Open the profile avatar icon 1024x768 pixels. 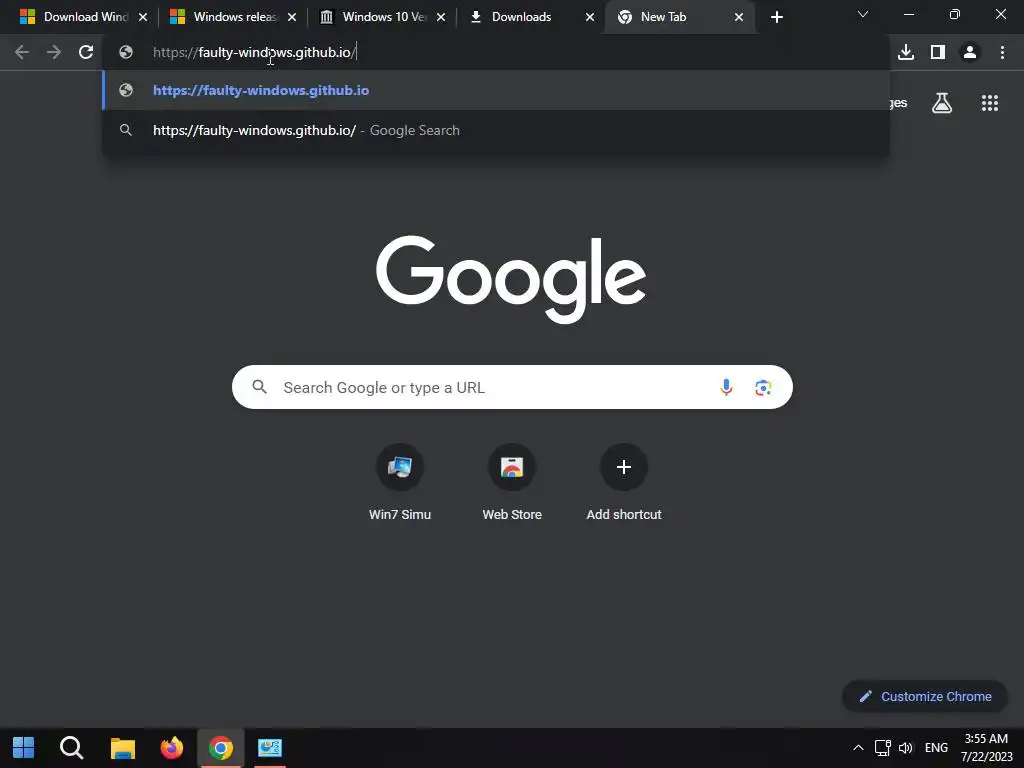tap(970, 52)
